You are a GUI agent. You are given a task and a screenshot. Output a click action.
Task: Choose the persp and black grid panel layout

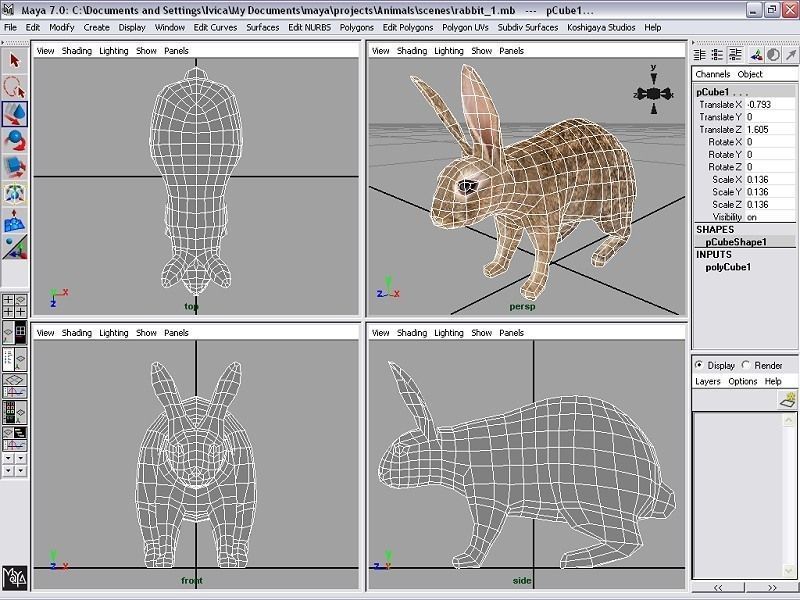tap(14, 333)
